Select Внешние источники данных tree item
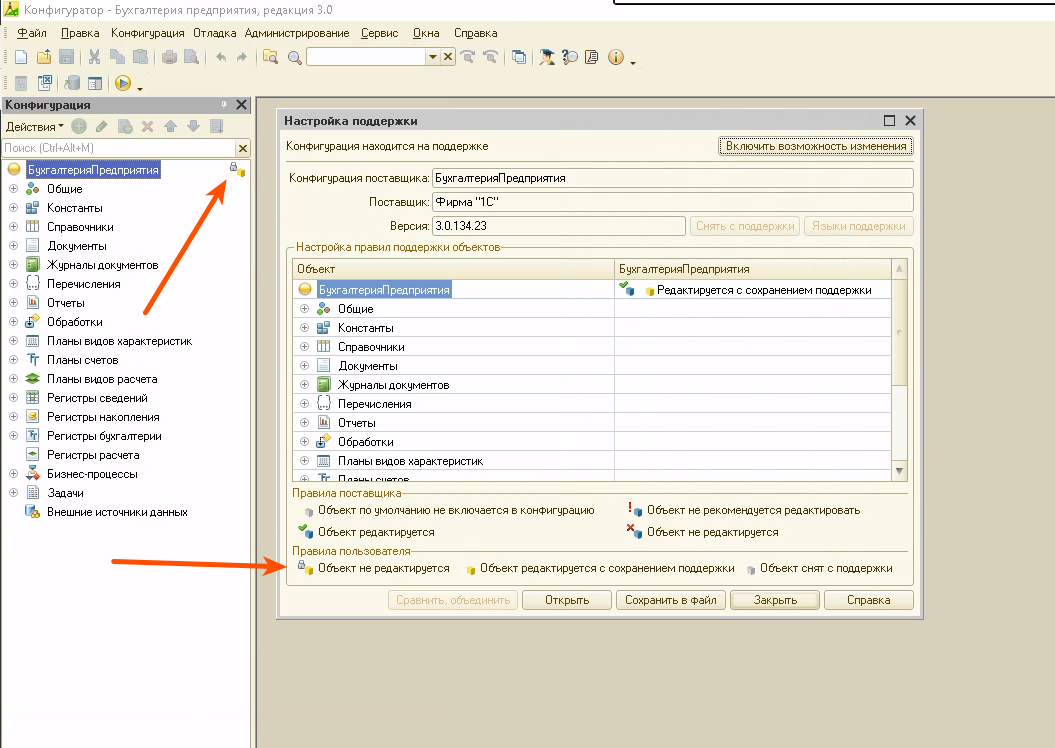 point(117,512)
